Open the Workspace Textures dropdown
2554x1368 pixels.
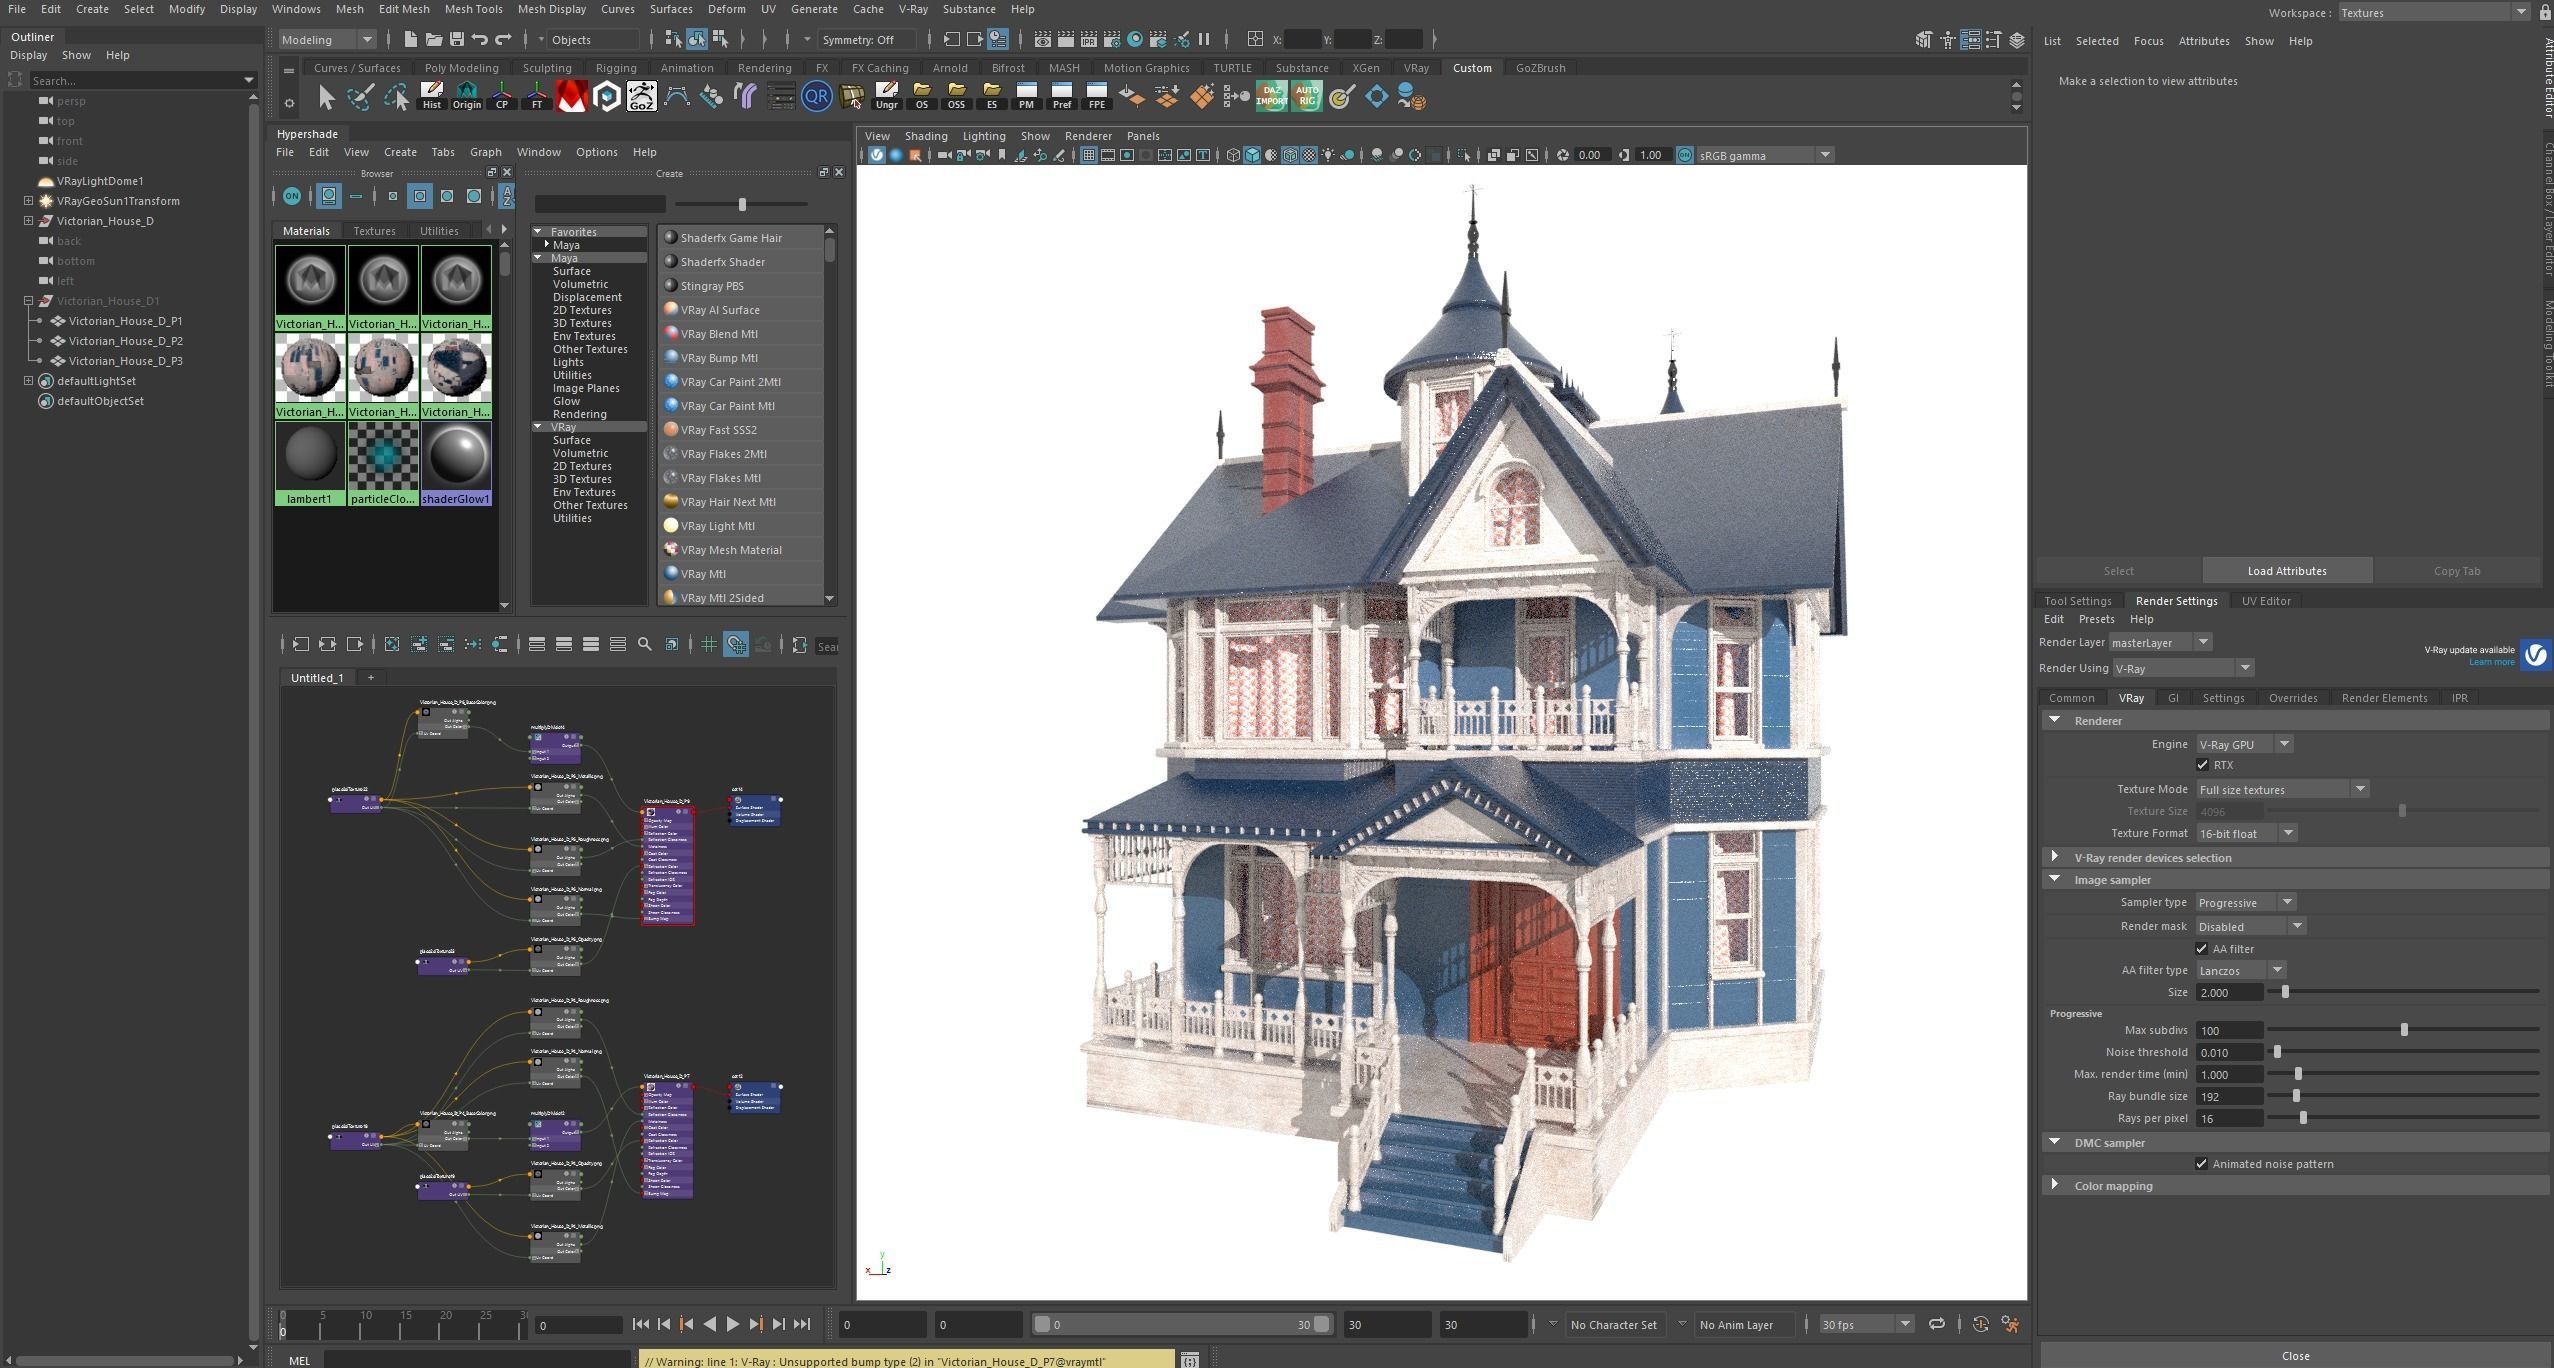point(2436,12)
